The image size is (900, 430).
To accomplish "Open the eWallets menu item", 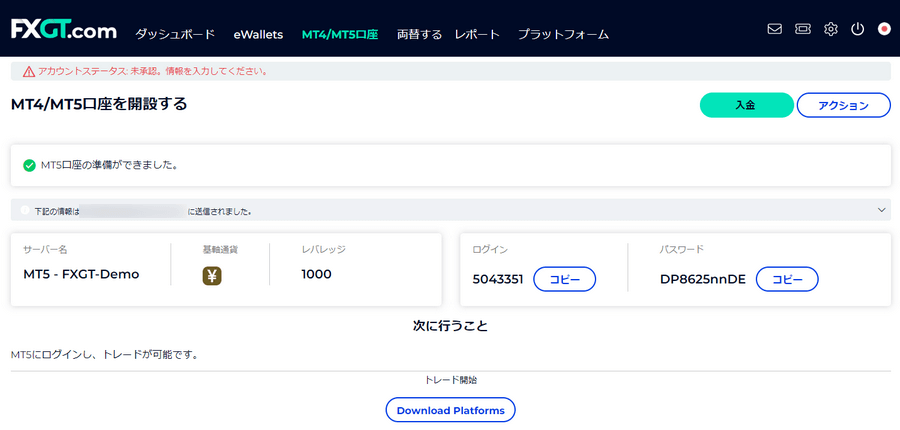I will click(258, 34).
